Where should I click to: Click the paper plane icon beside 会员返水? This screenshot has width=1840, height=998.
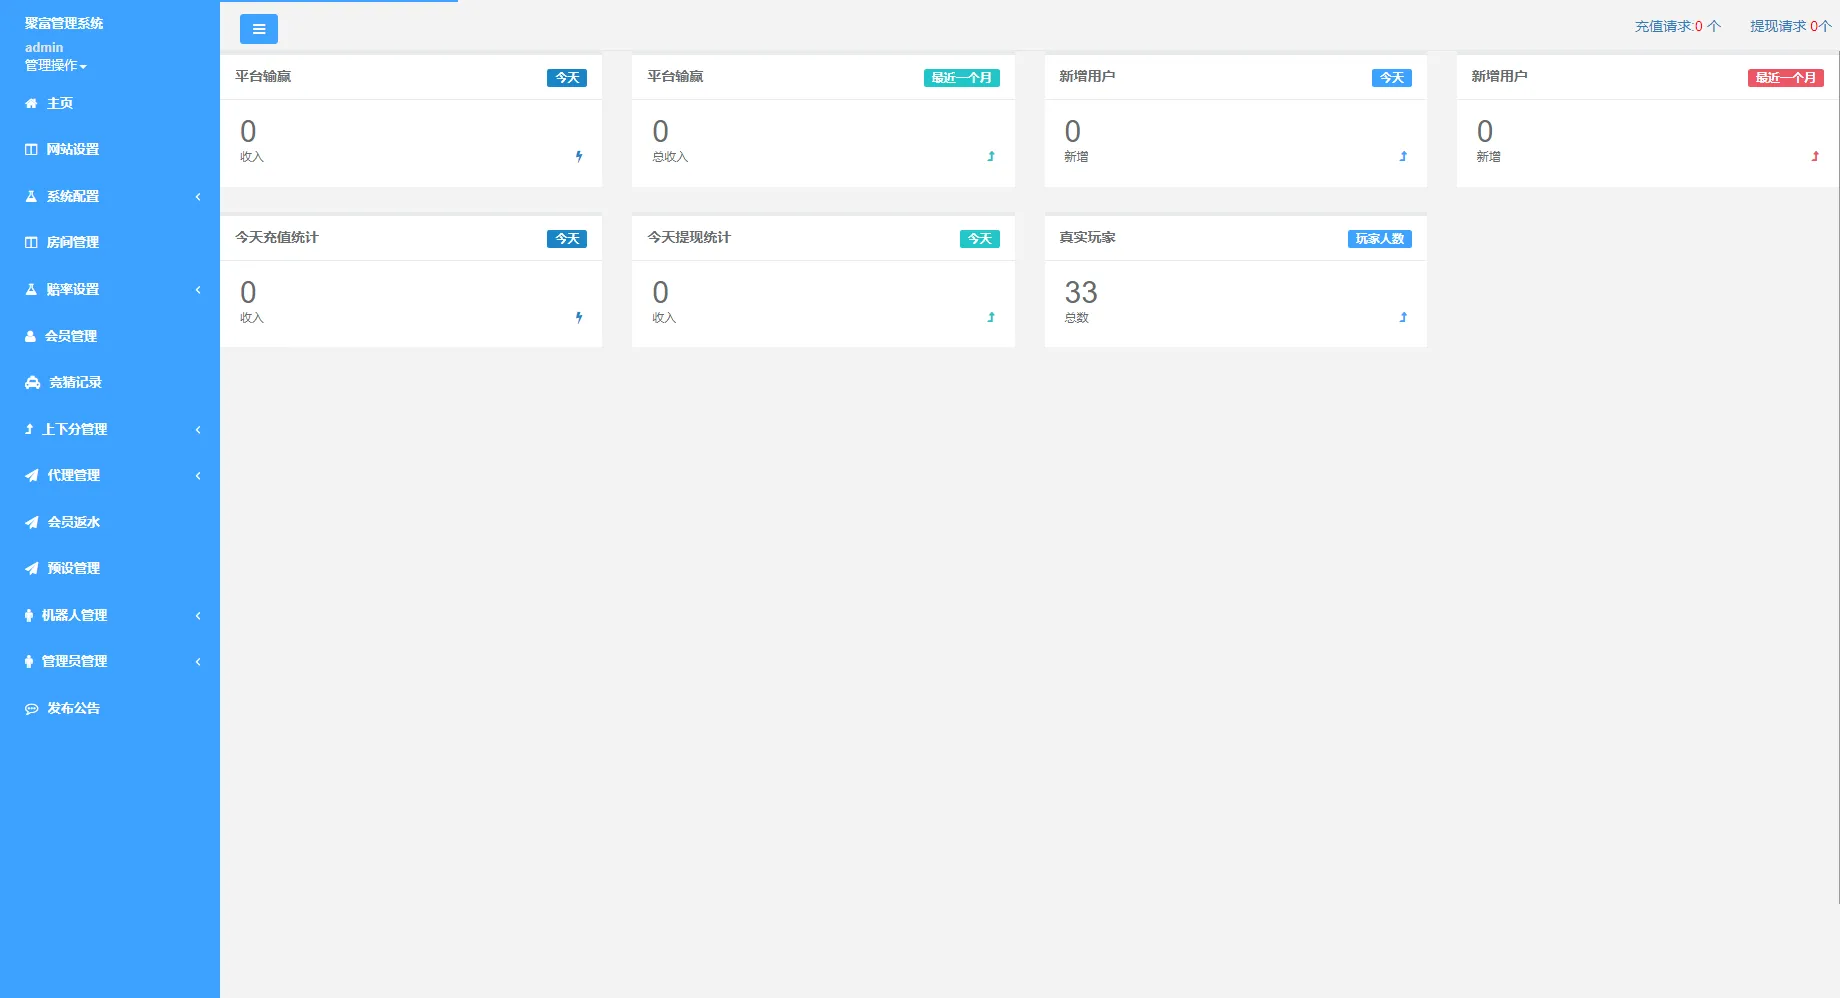(x=32, y=522)
